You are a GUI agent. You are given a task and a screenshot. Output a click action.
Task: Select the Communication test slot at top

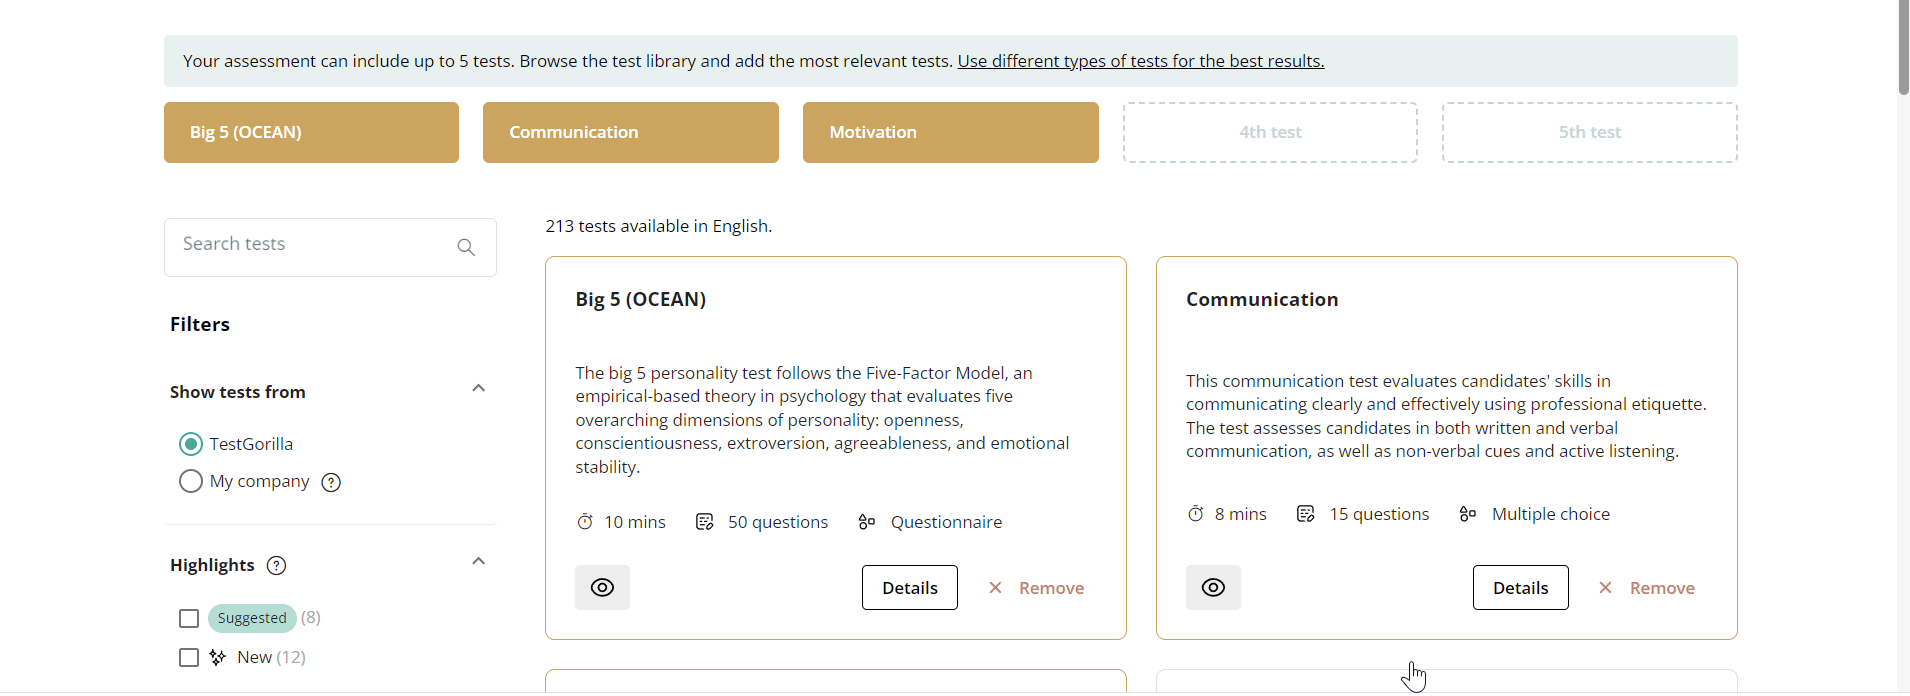[x=630, y=133]
